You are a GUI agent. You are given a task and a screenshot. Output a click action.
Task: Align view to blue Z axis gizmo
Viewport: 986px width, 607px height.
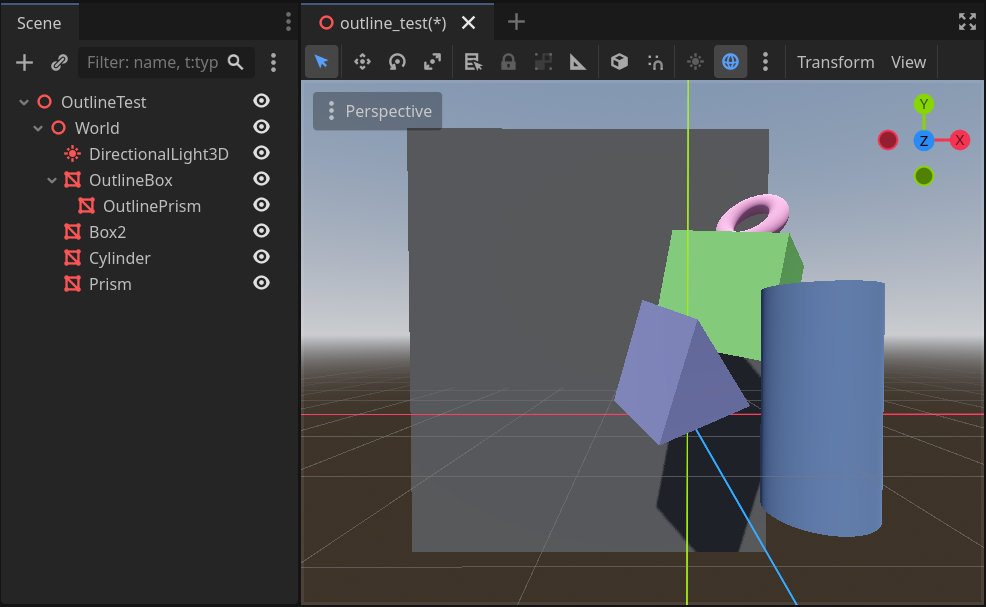(923, 140)
